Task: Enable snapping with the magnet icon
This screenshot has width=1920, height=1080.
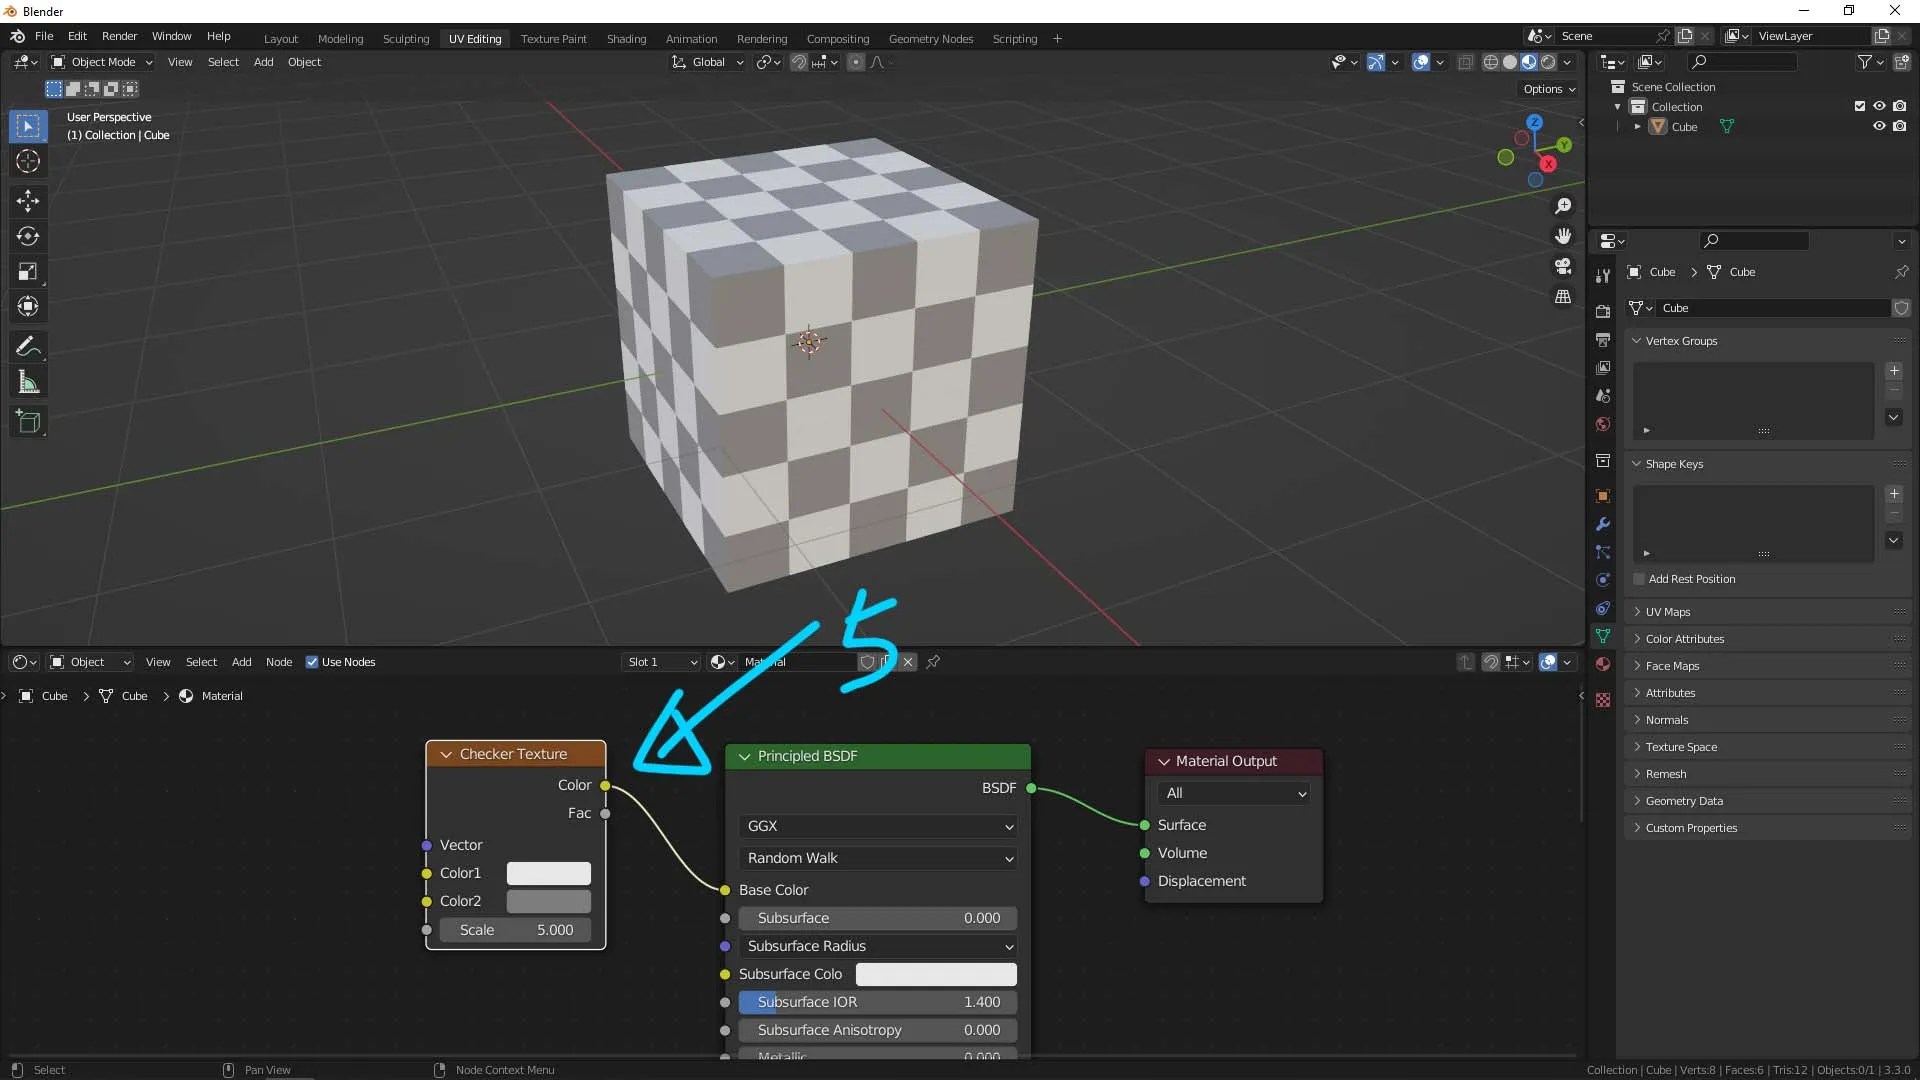Action: (799, 62)
